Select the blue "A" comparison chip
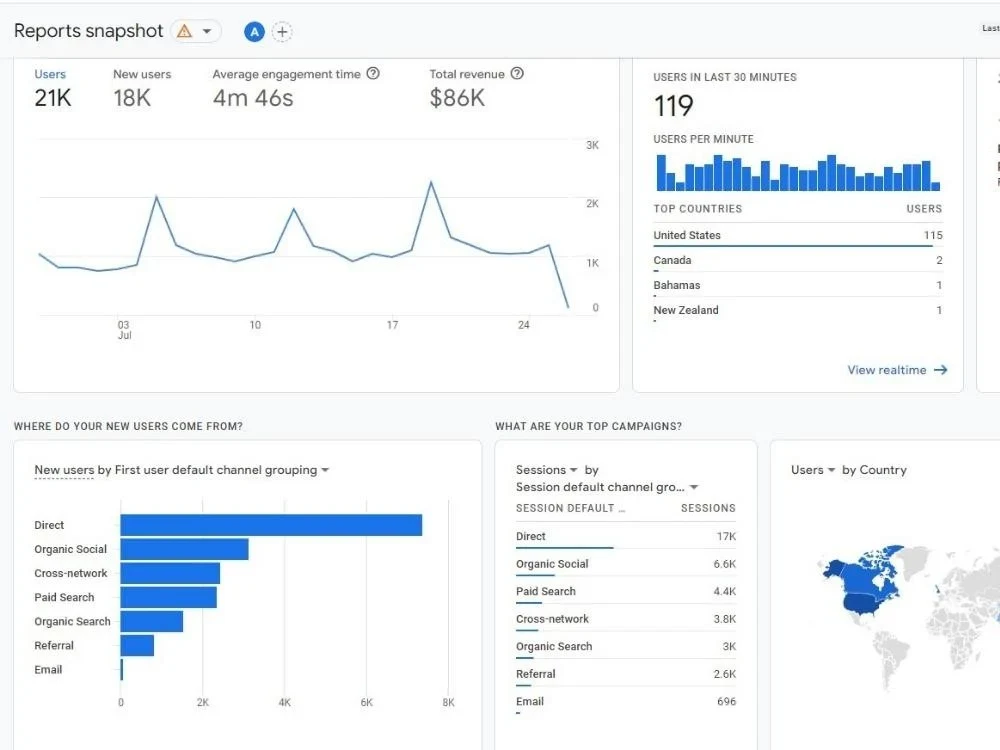 pos(255,31)
